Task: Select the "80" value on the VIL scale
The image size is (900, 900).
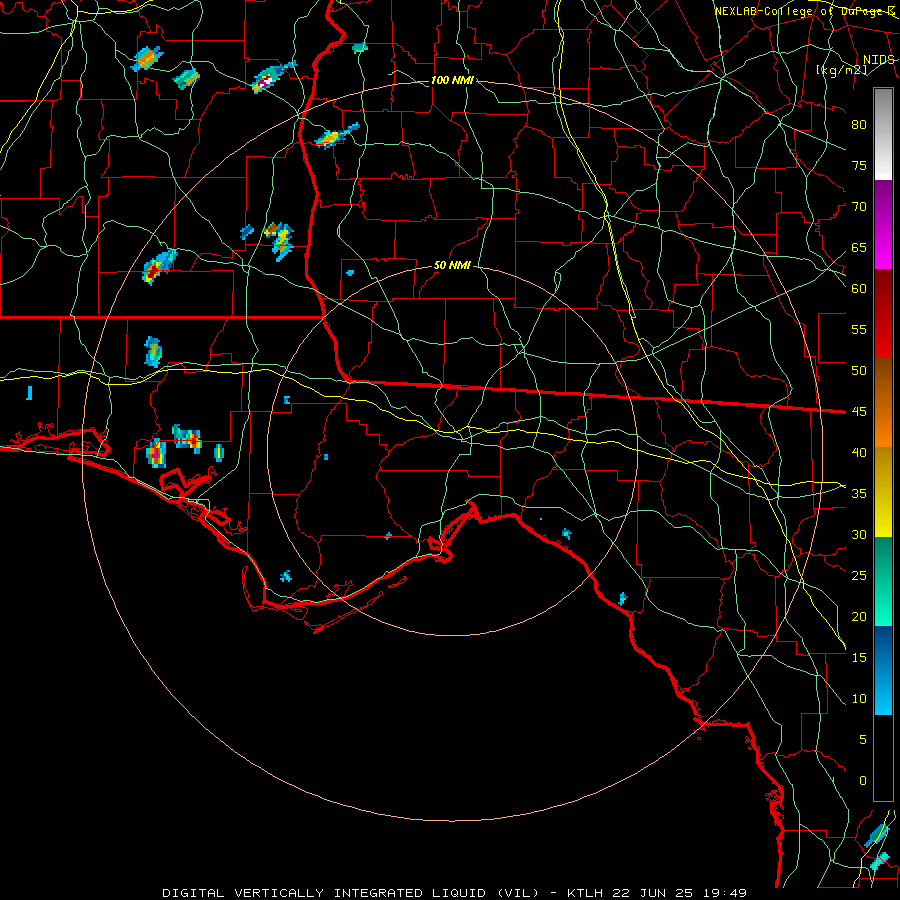Action: 859,125
